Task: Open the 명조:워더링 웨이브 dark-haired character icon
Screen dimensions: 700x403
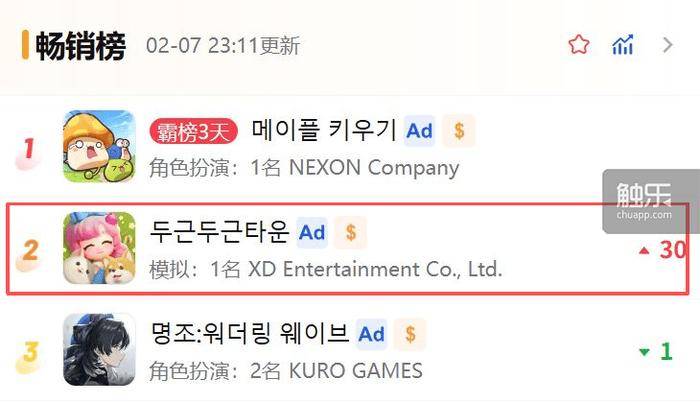Action: pyautogui.click(x=99, y=349)
